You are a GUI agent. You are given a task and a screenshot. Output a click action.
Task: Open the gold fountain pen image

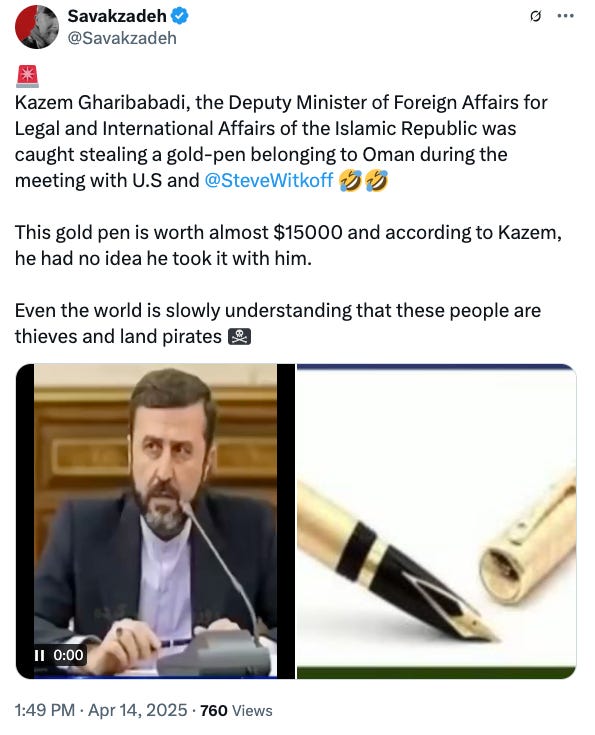coord(437,521)
